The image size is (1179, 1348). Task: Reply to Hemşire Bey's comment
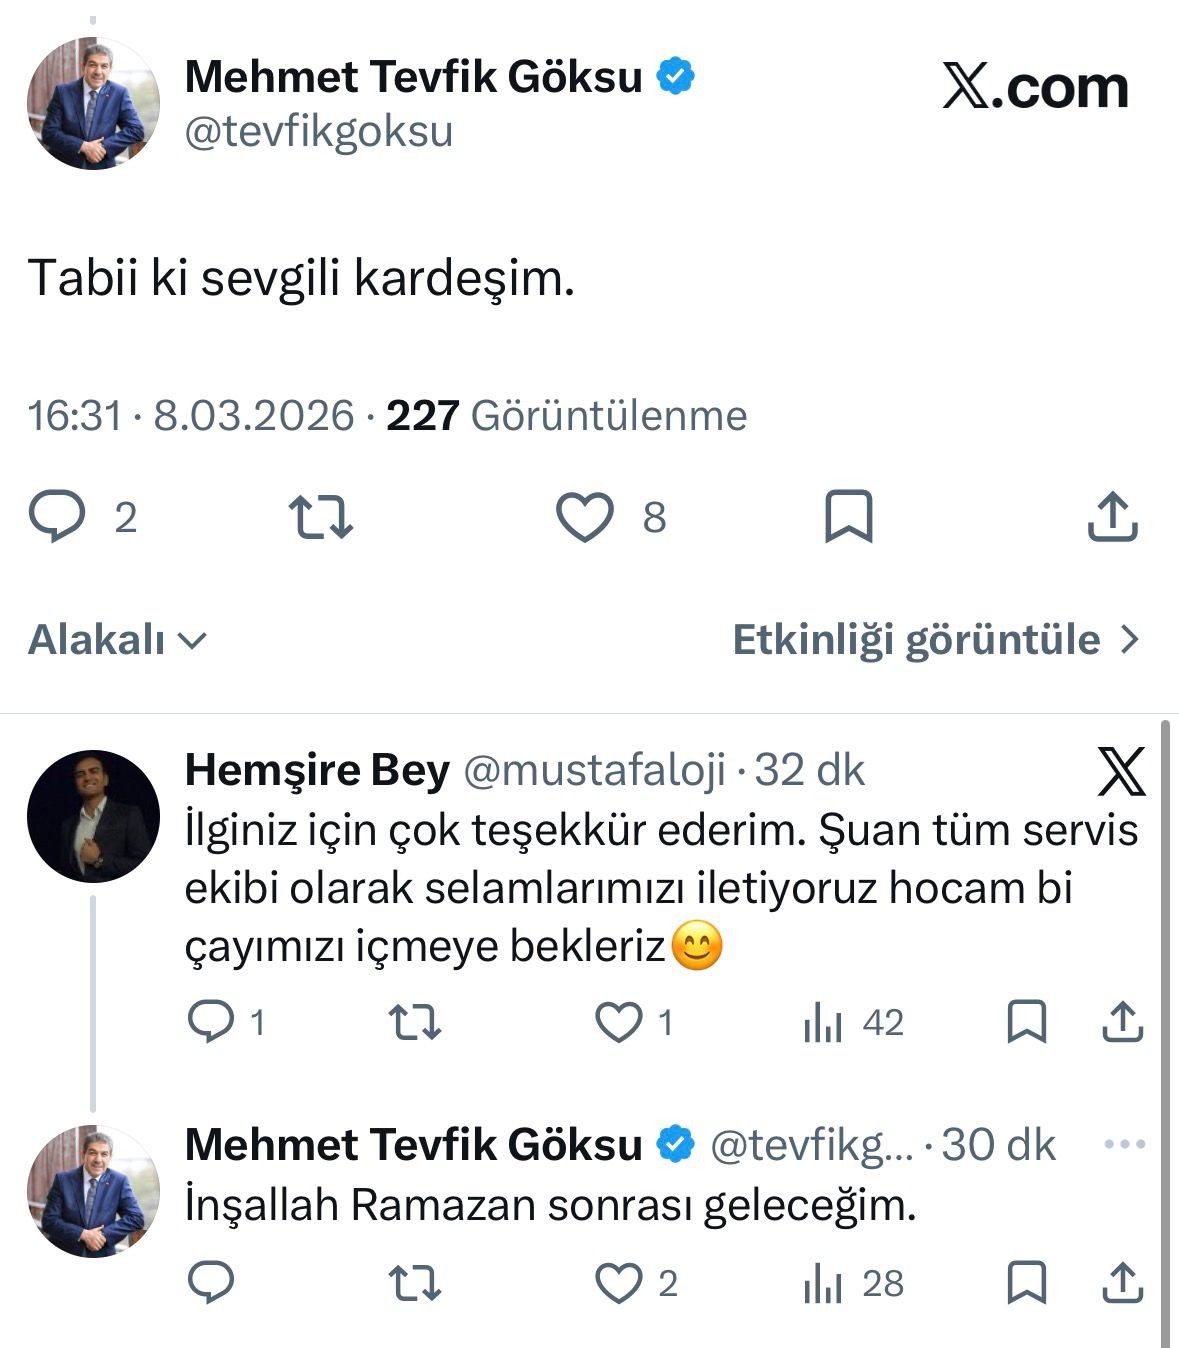211,1022
